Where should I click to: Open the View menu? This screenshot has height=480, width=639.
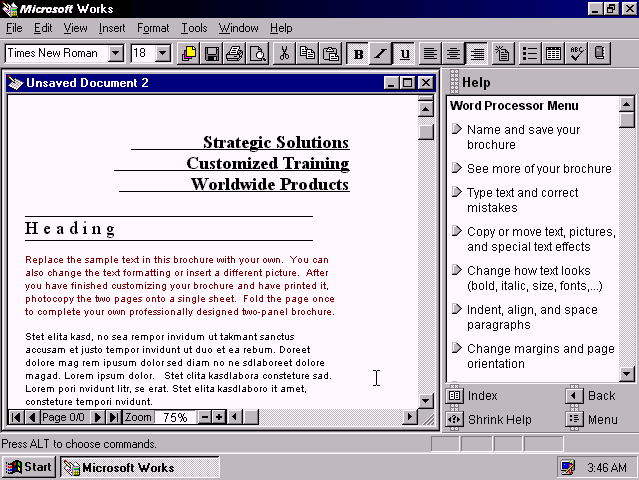75,28
